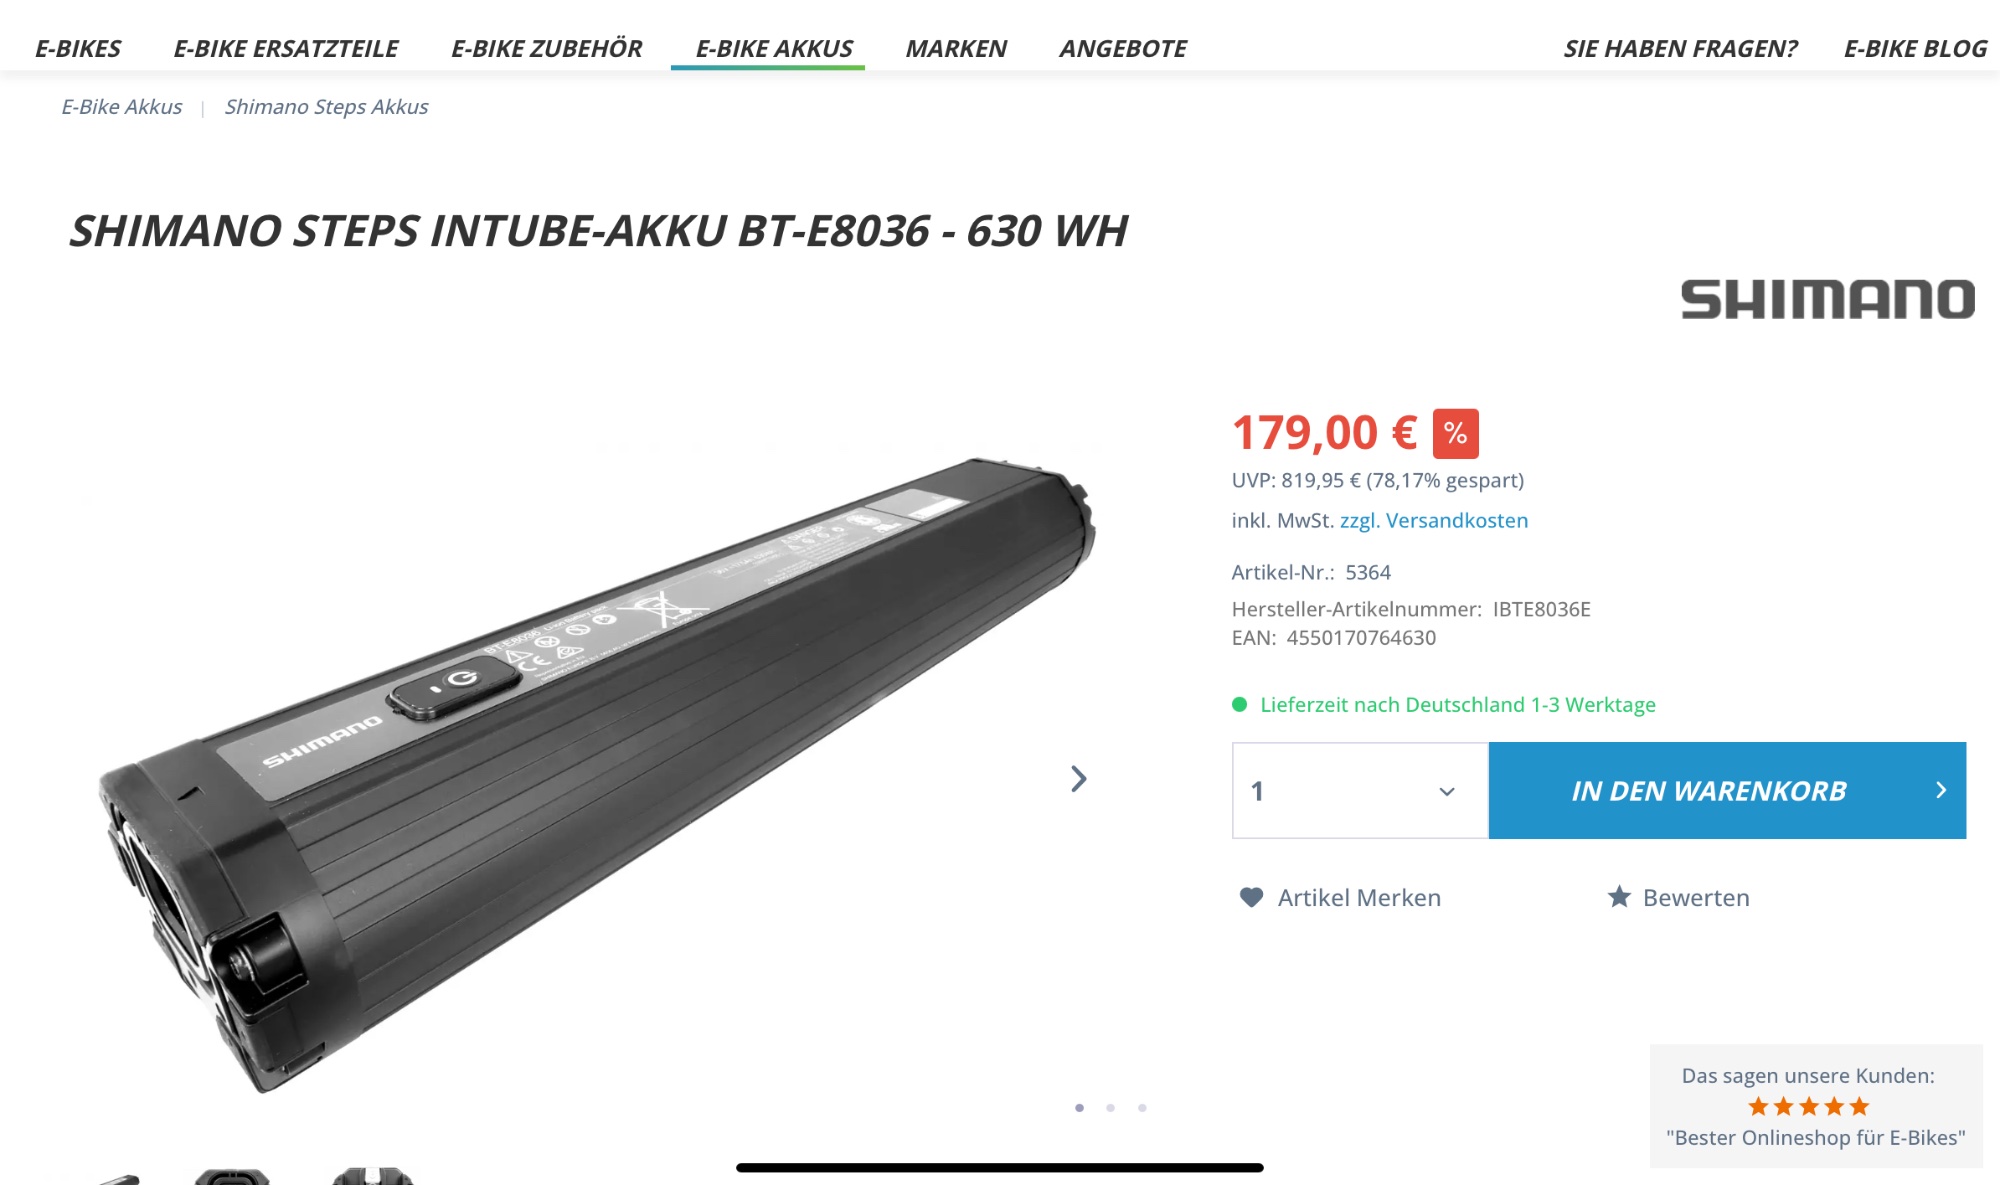The width and height of the screenshot is (2000, 1185).
Task: Expand the E-Bike Ersatzteile navigation menu
Action: 286,48
